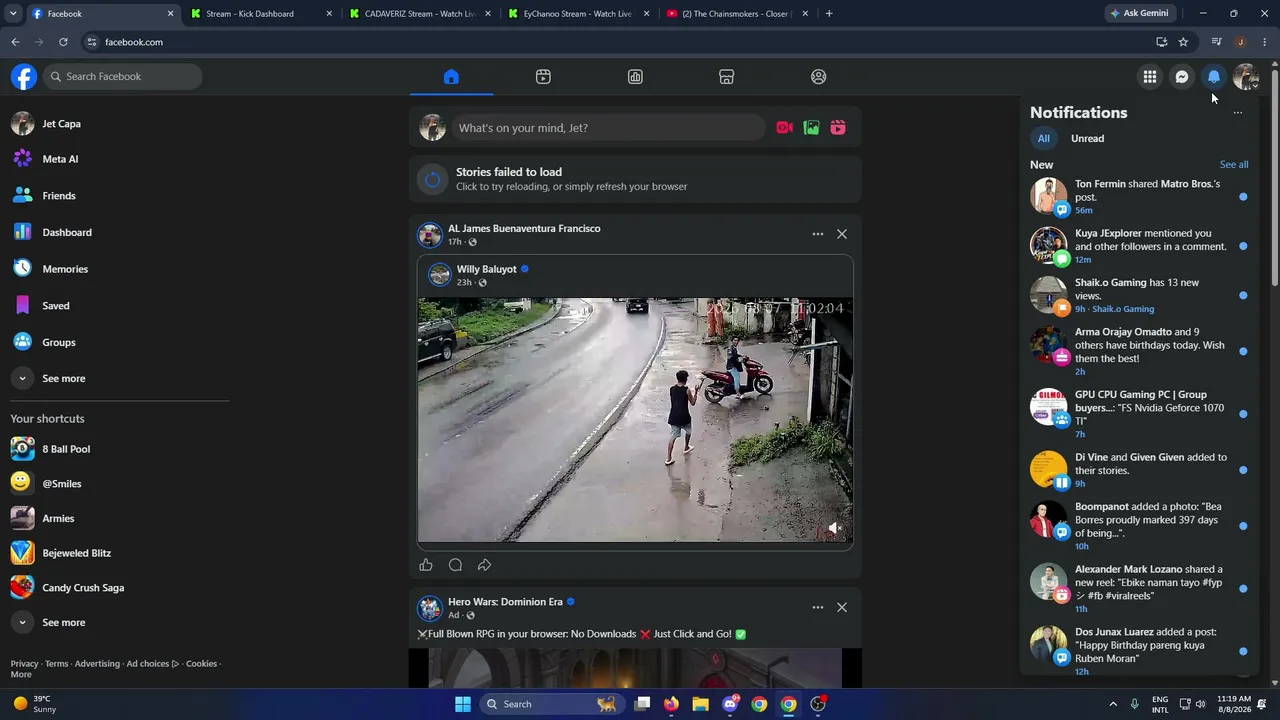Switch to EyChanoo Stream browser tab

coord(578,14)
